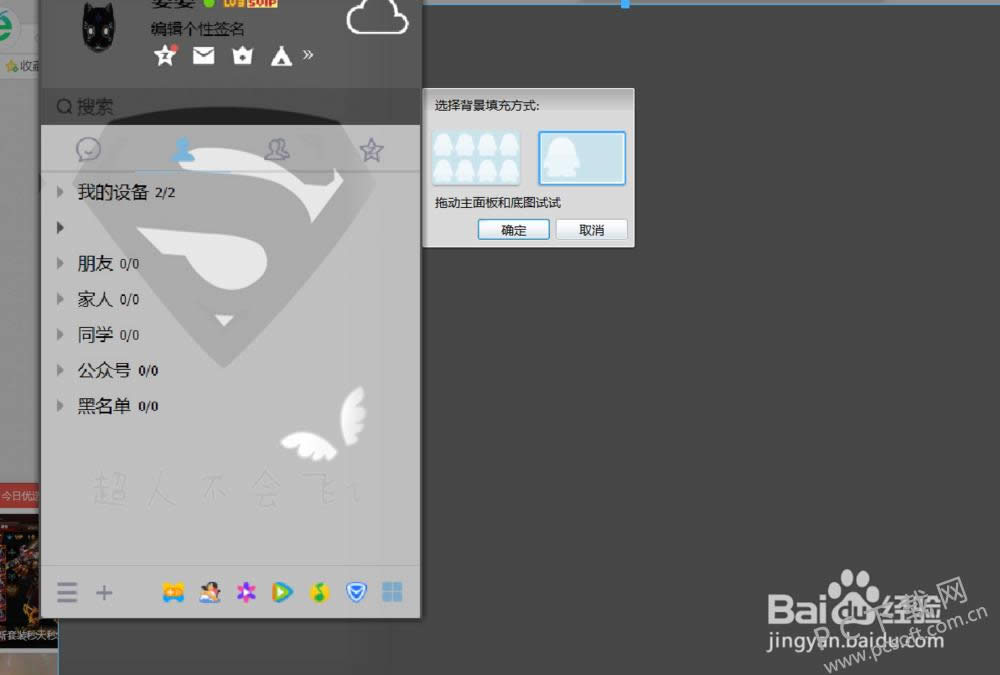
Task: Confirm with the 确定 button
Action: point(513,230)
